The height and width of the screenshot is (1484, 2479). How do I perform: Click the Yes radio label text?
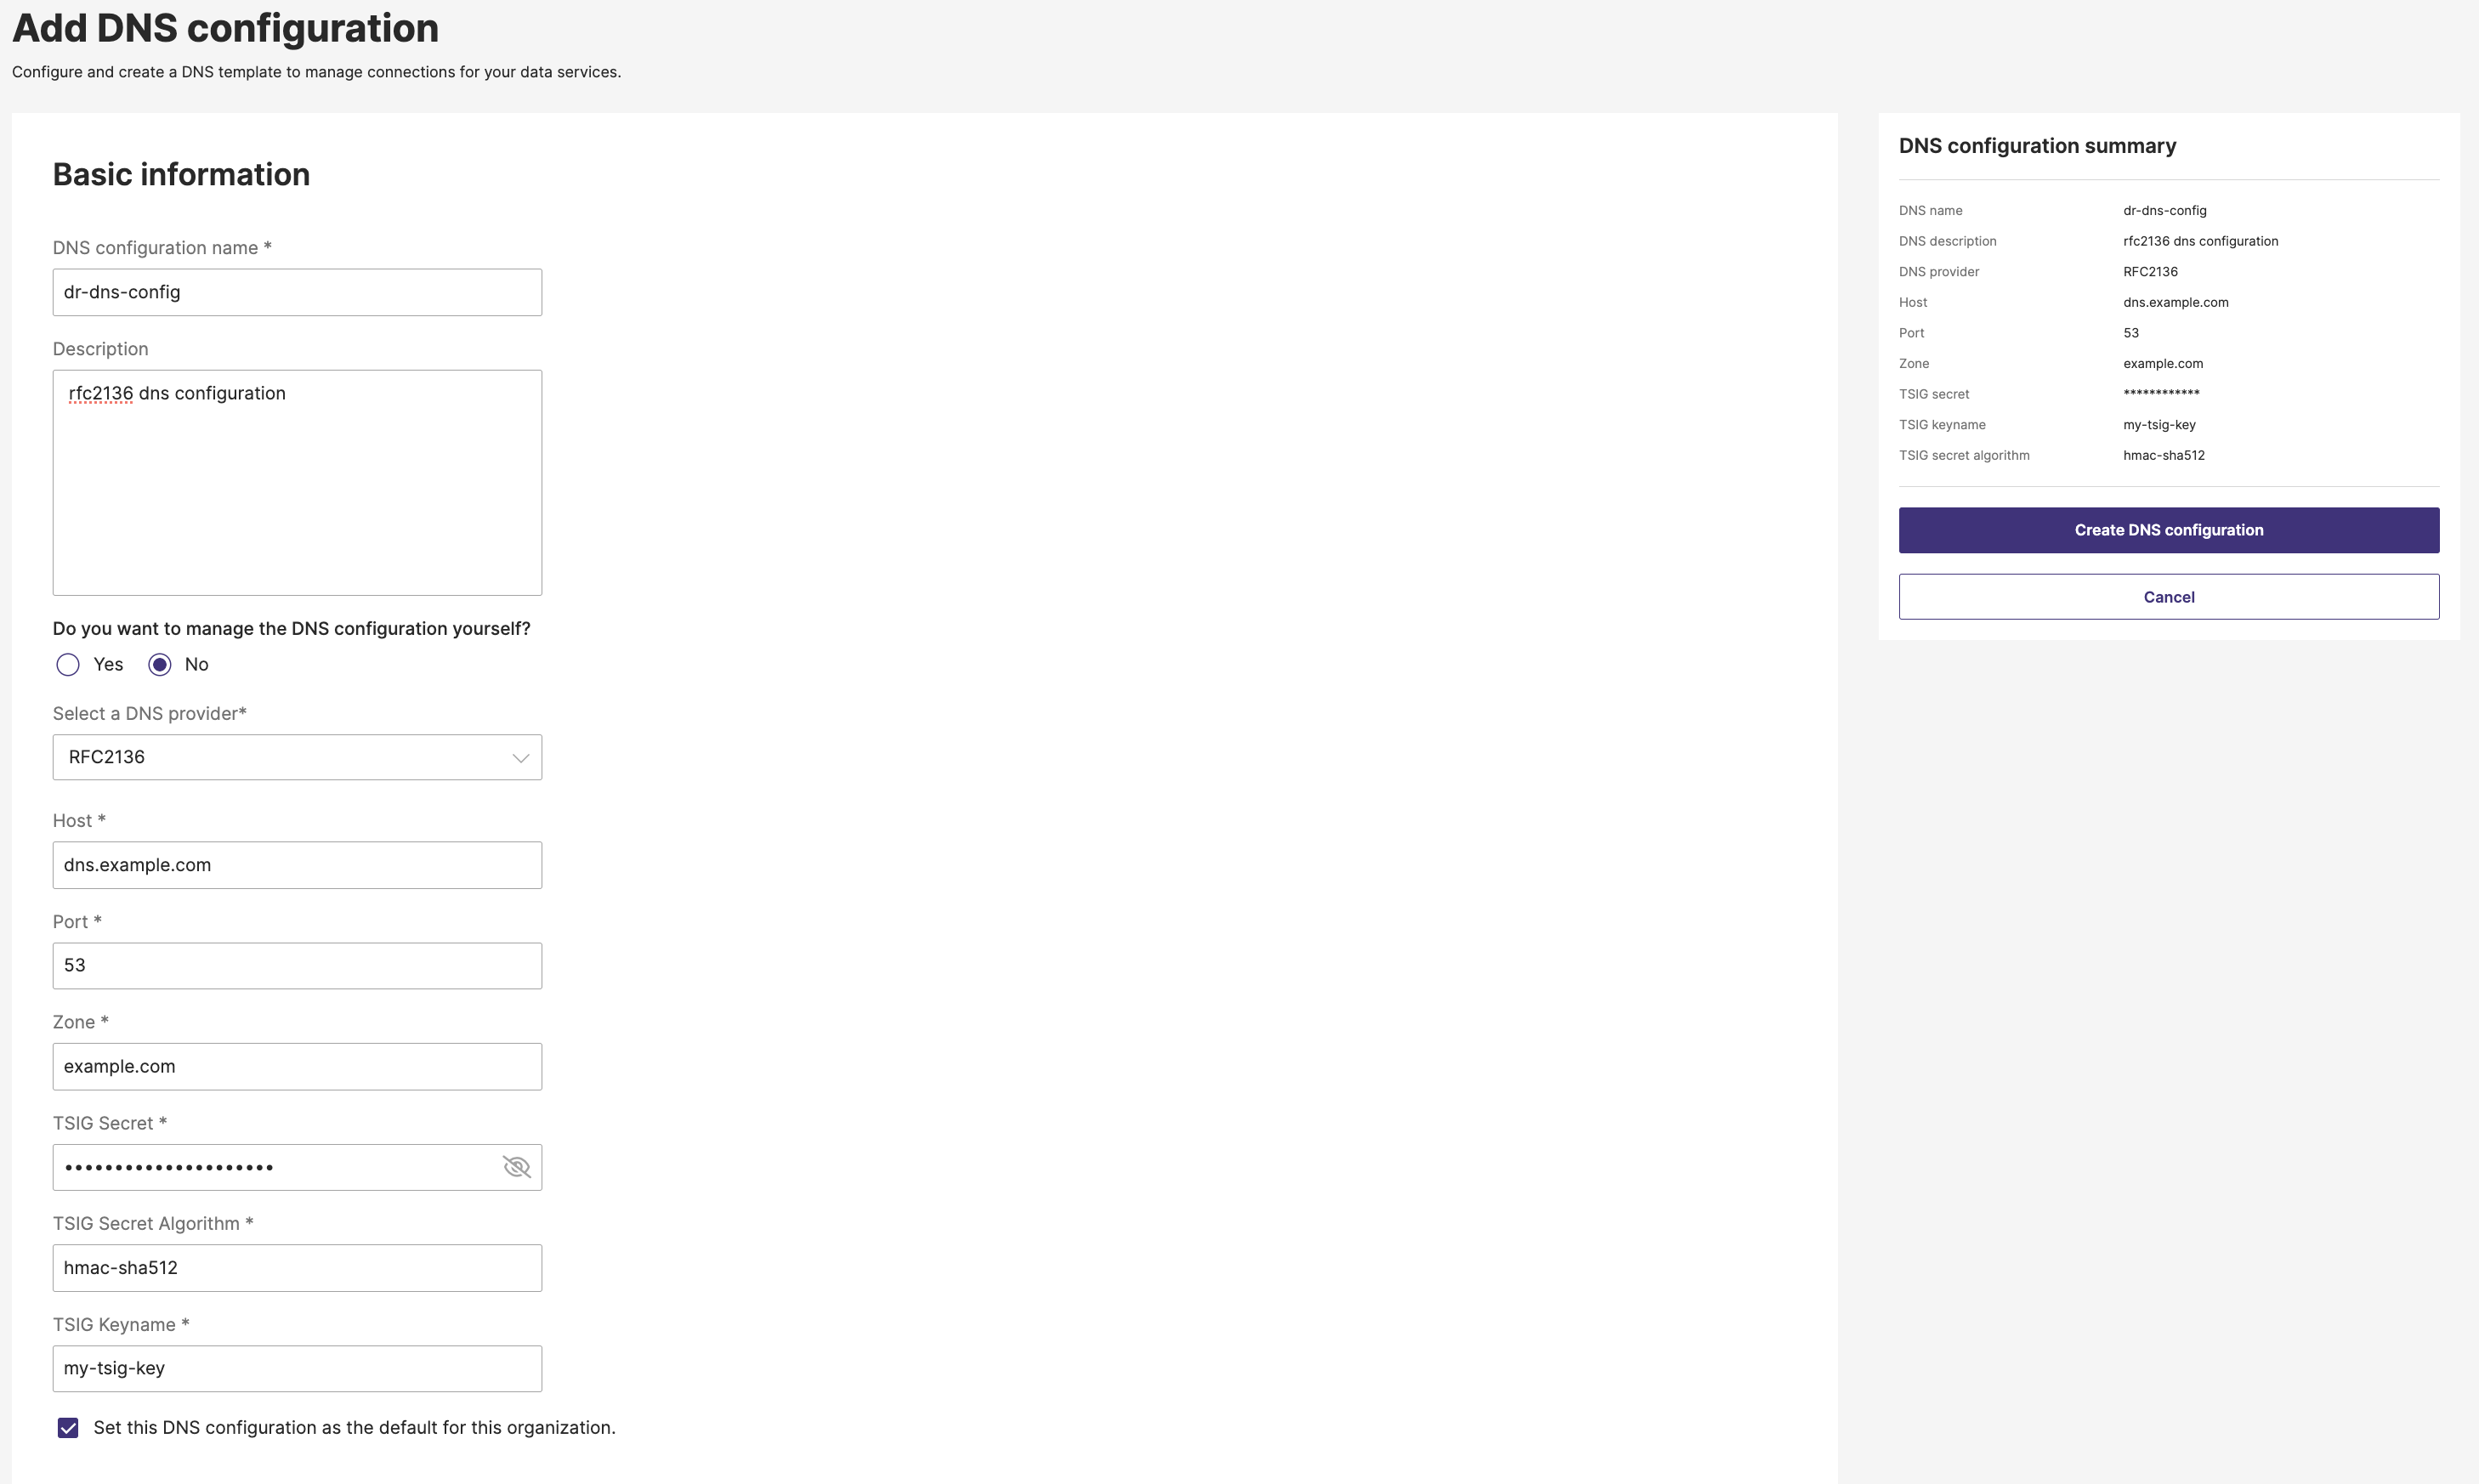point(108,665)
